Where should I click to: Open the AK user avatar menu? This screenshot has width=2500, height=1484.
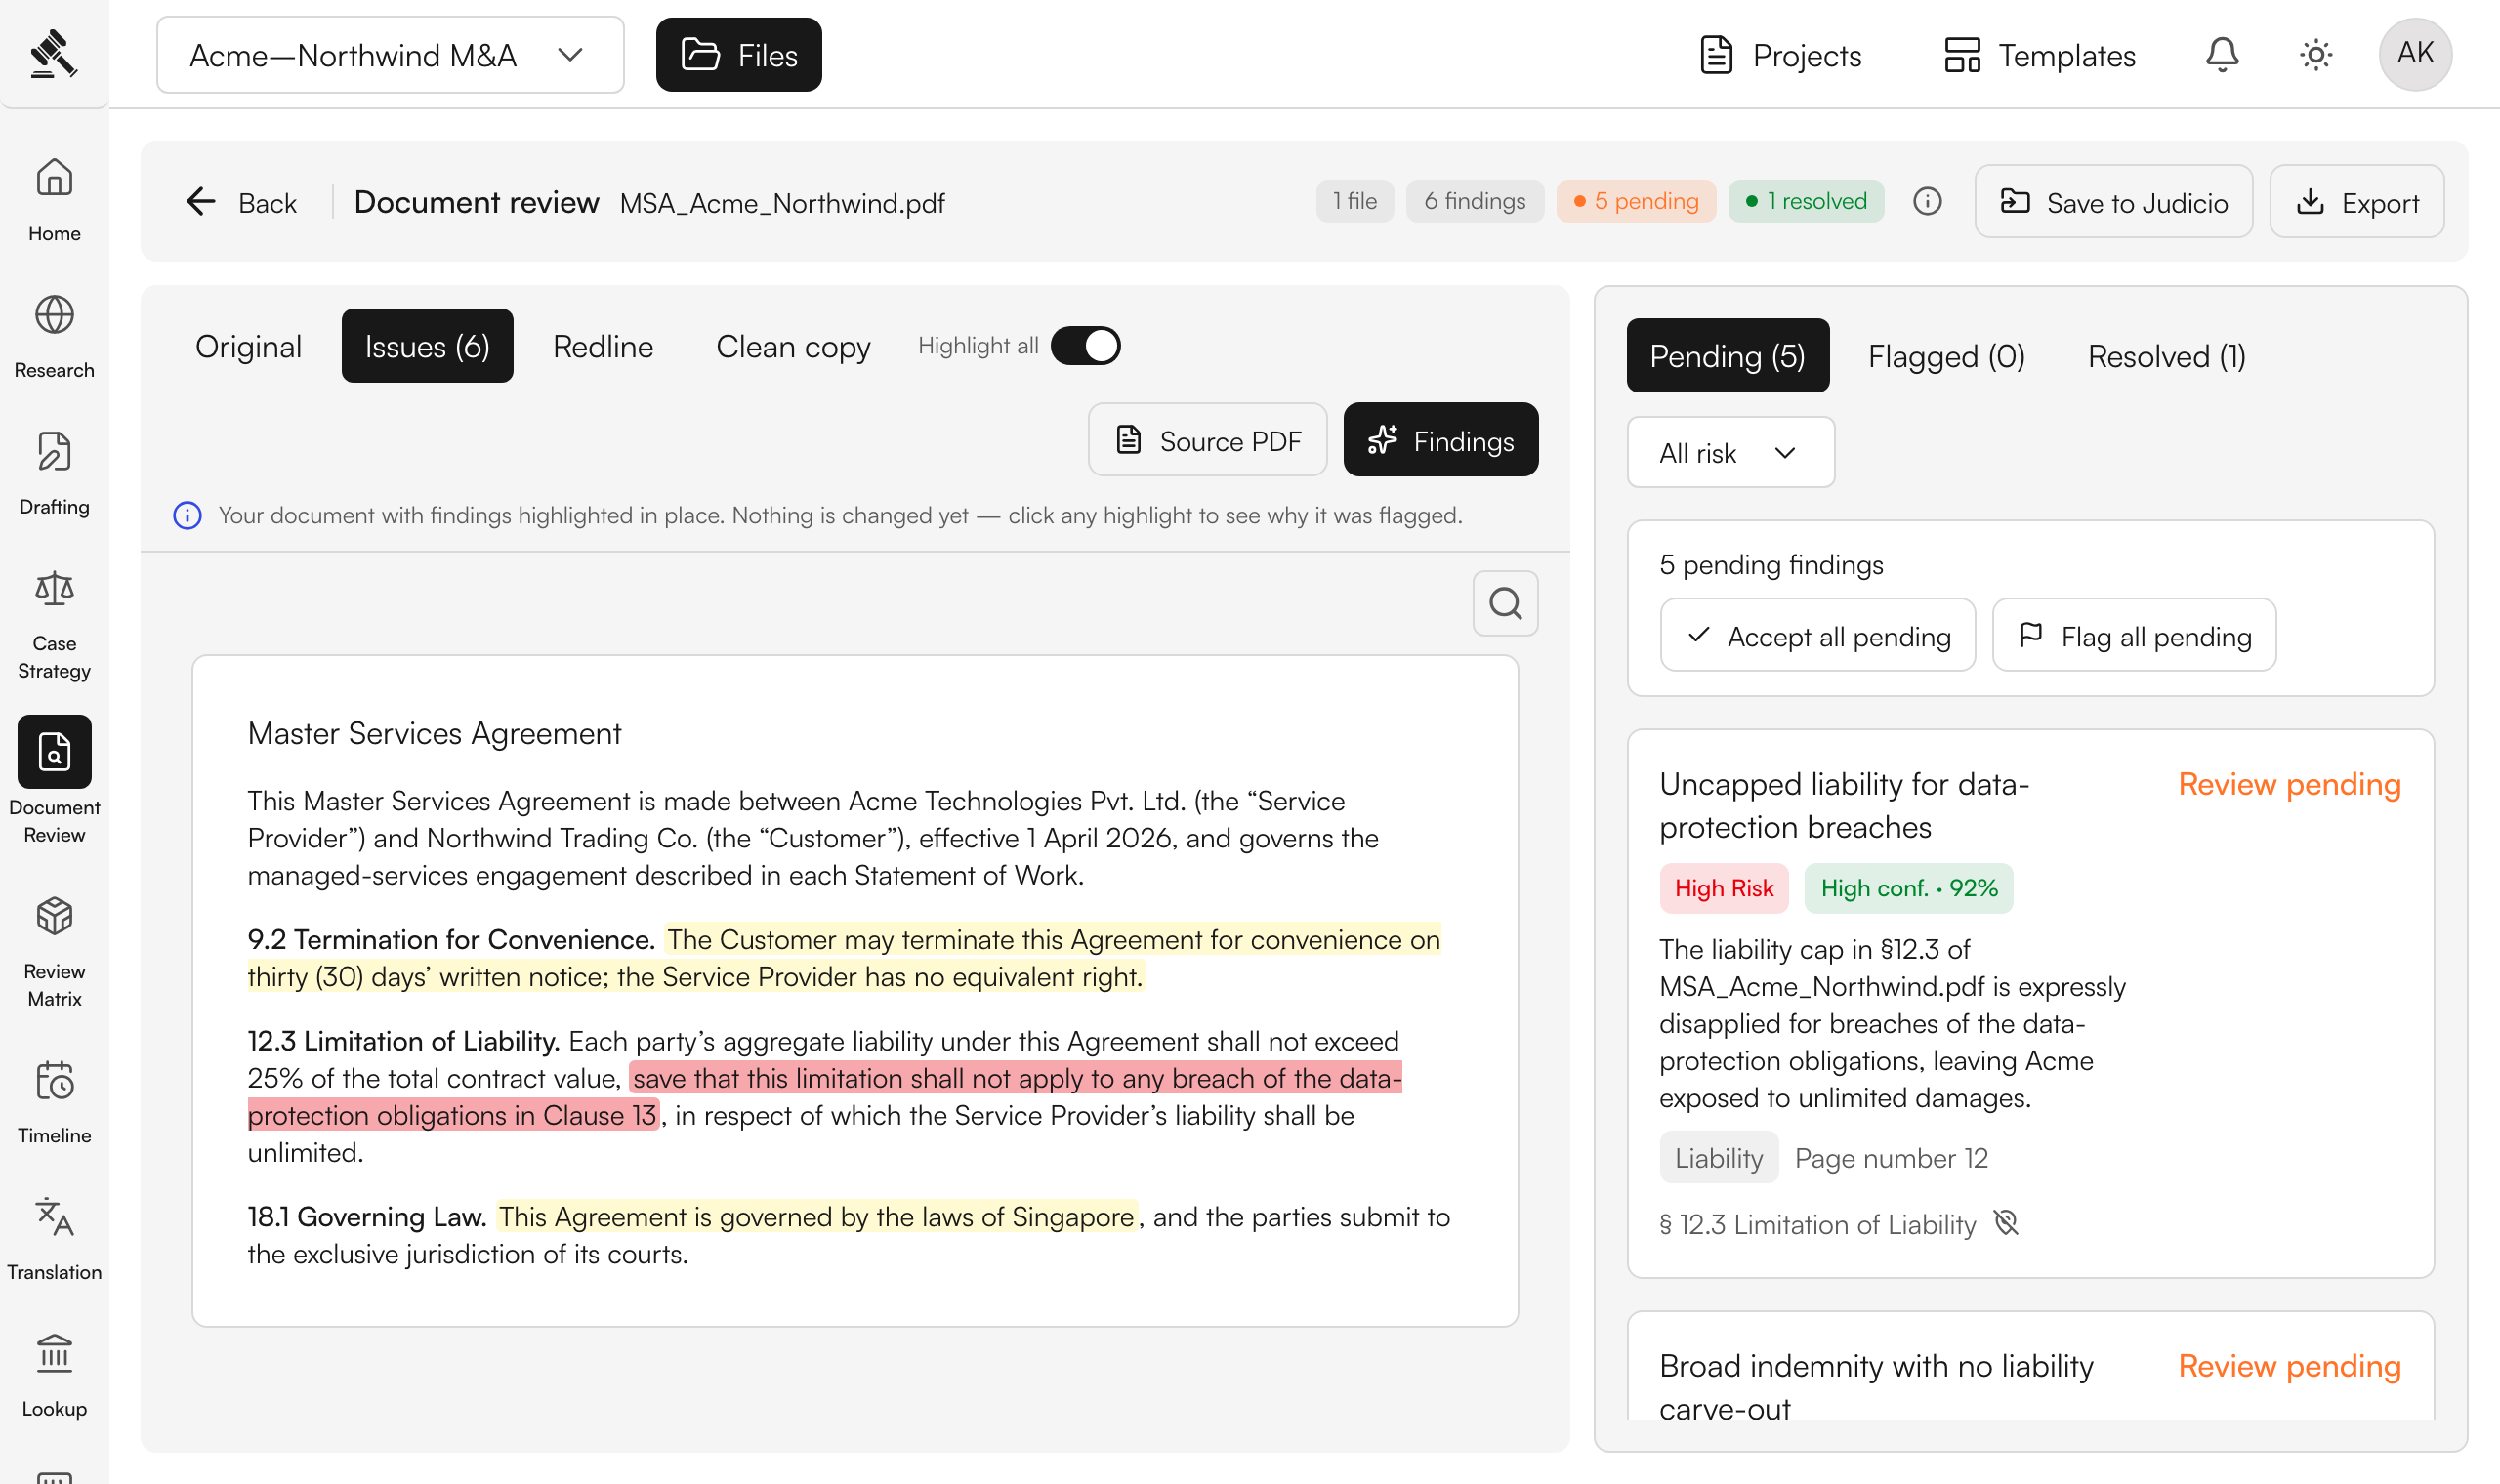pos(2415,54)
